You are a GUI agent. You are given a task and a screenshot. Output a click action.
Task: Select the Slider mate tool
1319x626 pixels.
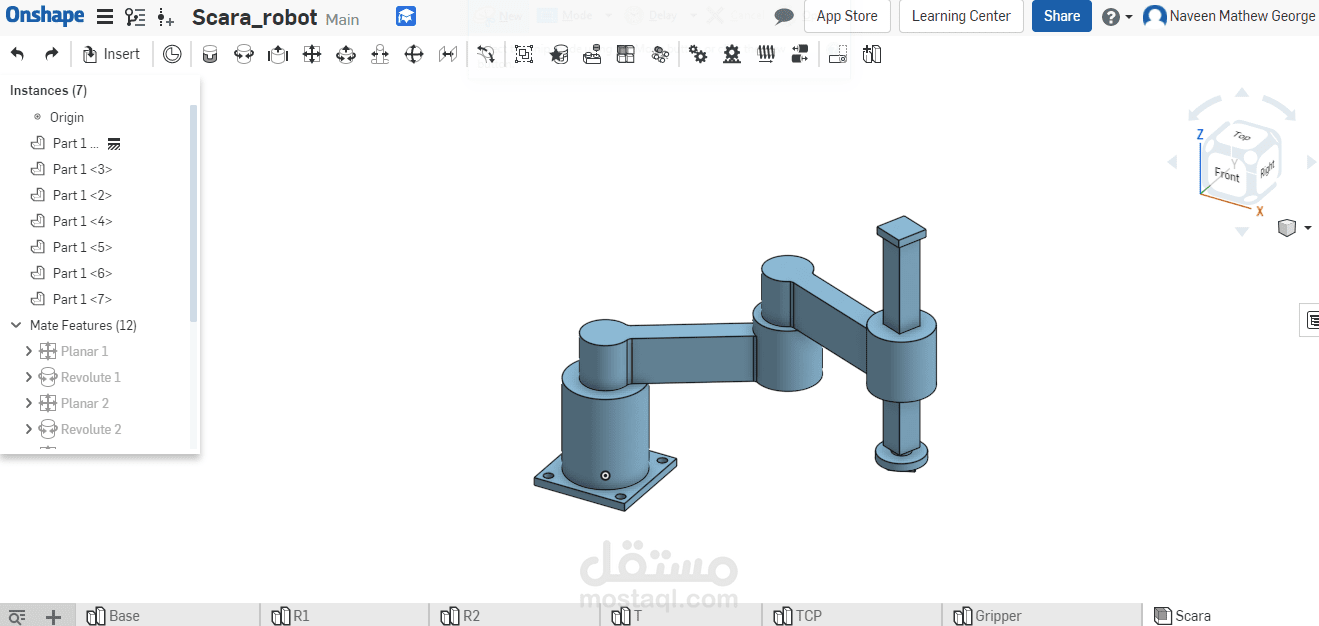pos(278,54)
